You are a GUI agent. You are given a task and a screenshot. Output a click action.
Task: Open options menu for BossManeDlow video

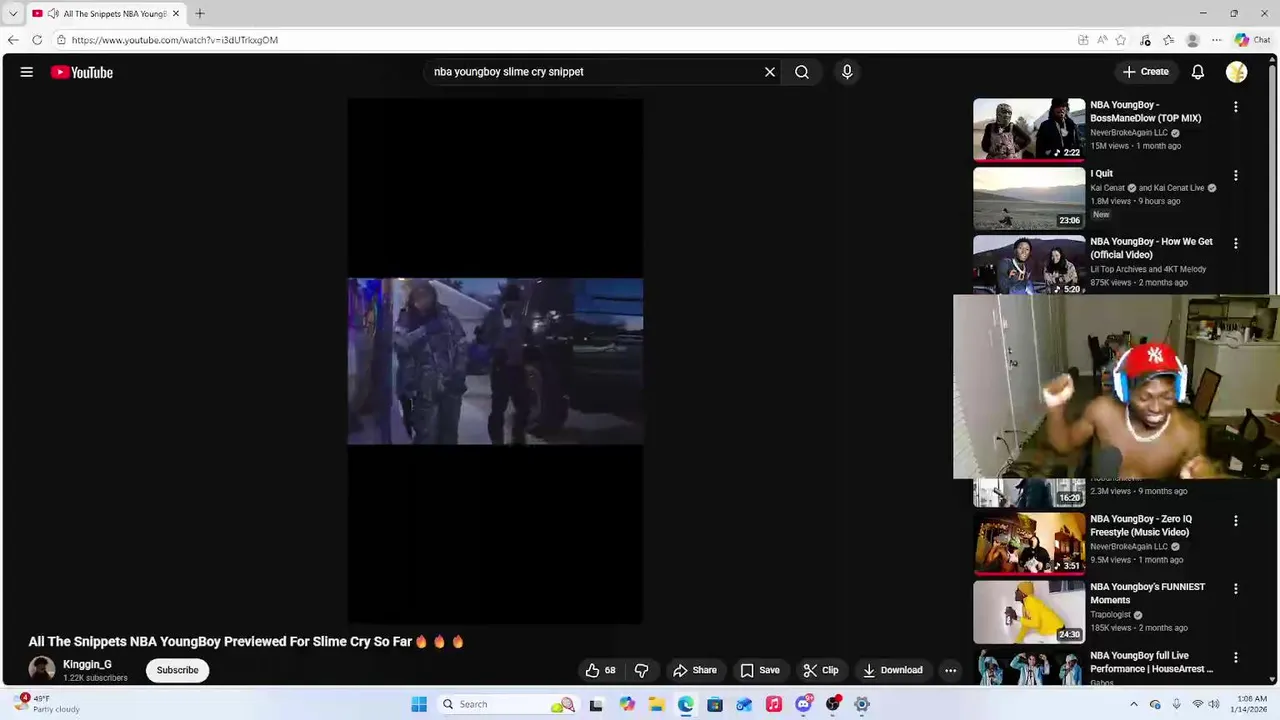point(1236,107)
